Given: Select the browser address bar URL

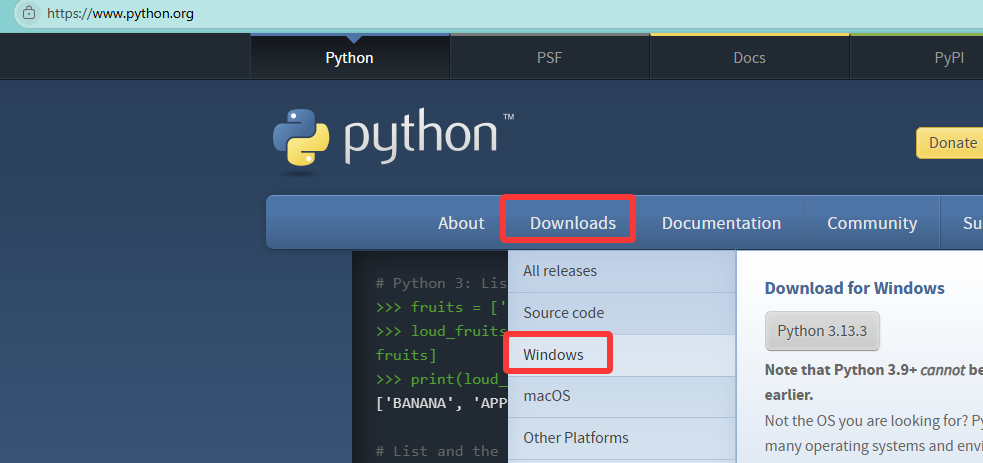Looking at the screenshot, I should (120, 13).
